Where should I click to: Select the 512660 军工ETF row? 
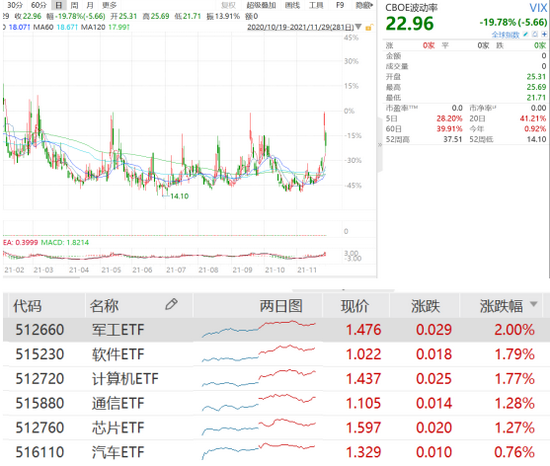click(x=276, y=330)
